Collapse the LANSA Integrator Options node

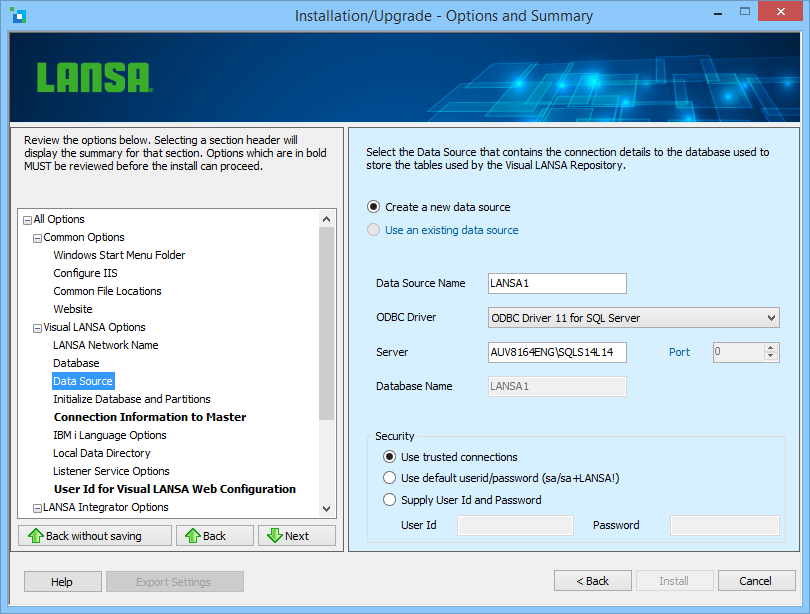(x=37, y=509)
